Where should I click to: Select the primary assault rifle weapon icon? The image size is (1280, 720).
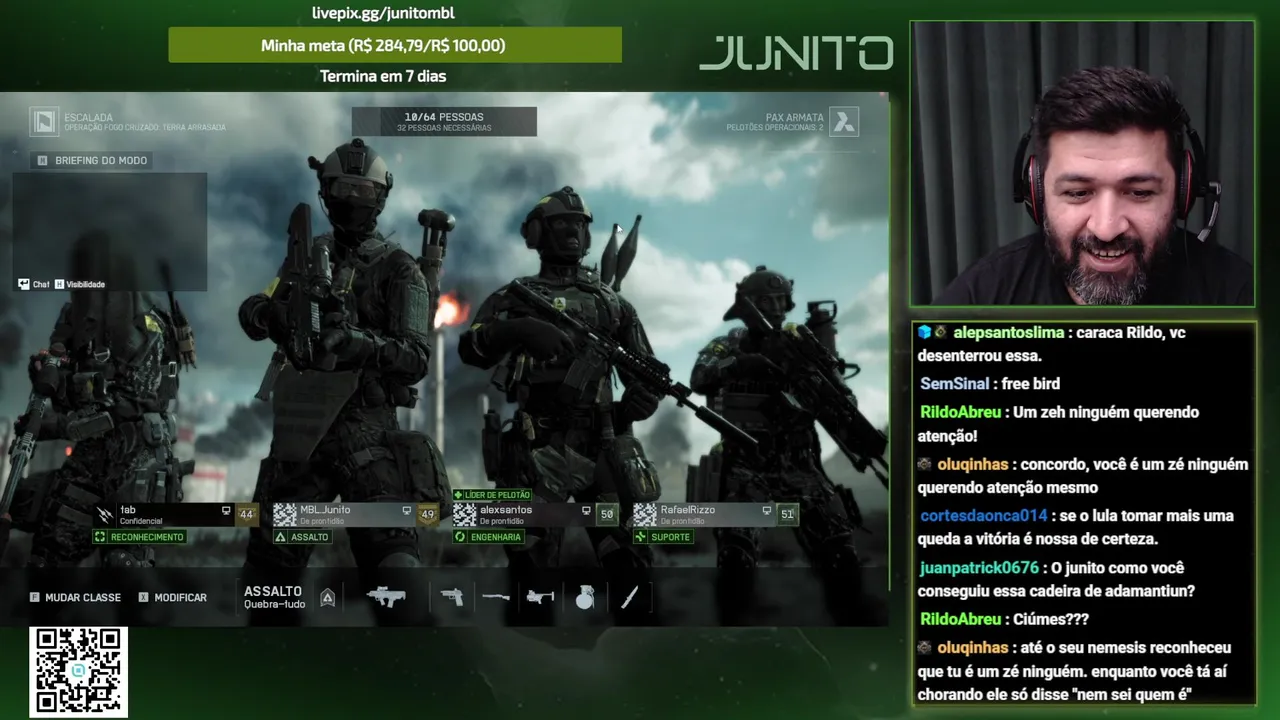386,597
